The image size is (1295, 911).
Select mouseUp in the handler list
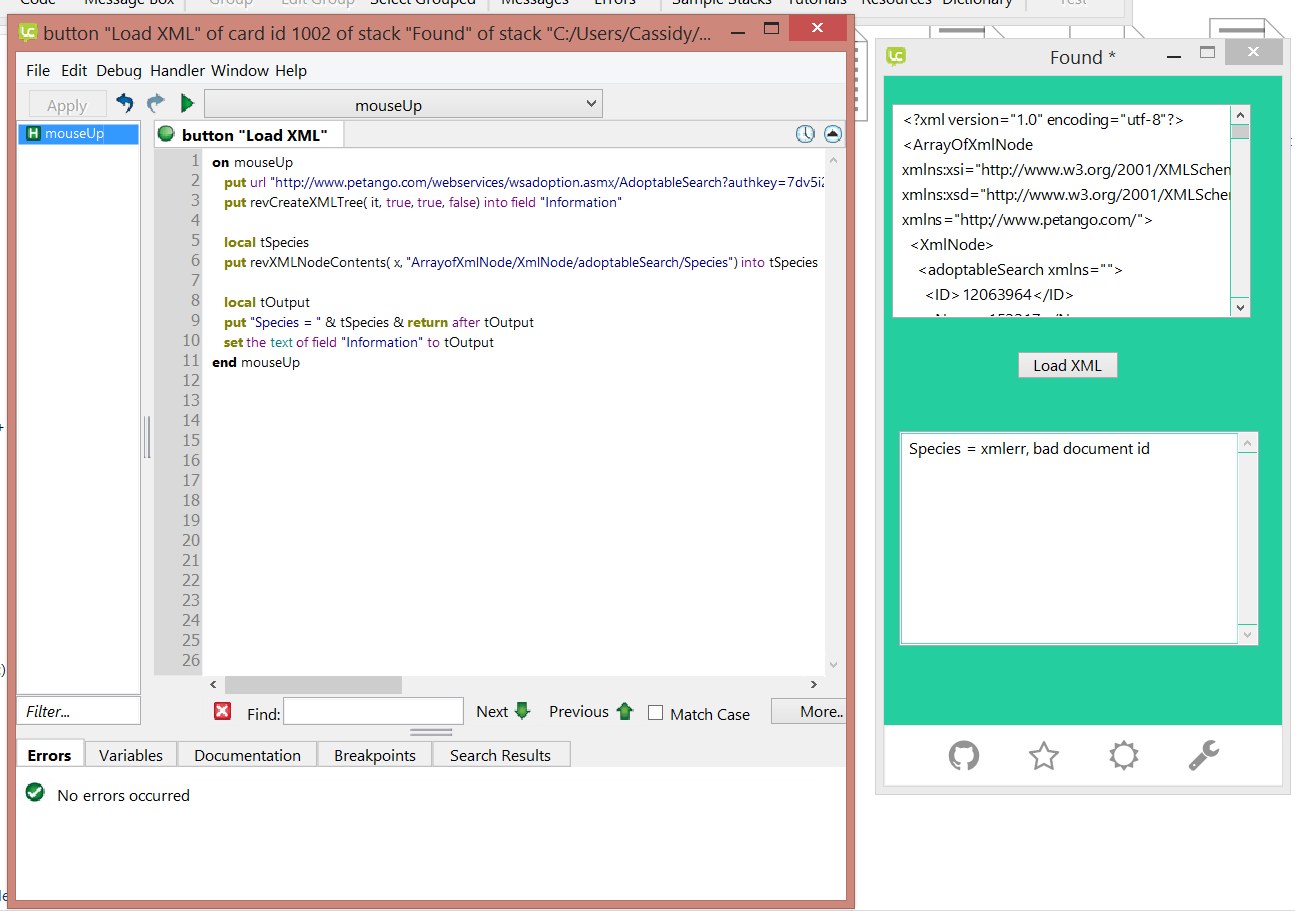coord(75,134)
